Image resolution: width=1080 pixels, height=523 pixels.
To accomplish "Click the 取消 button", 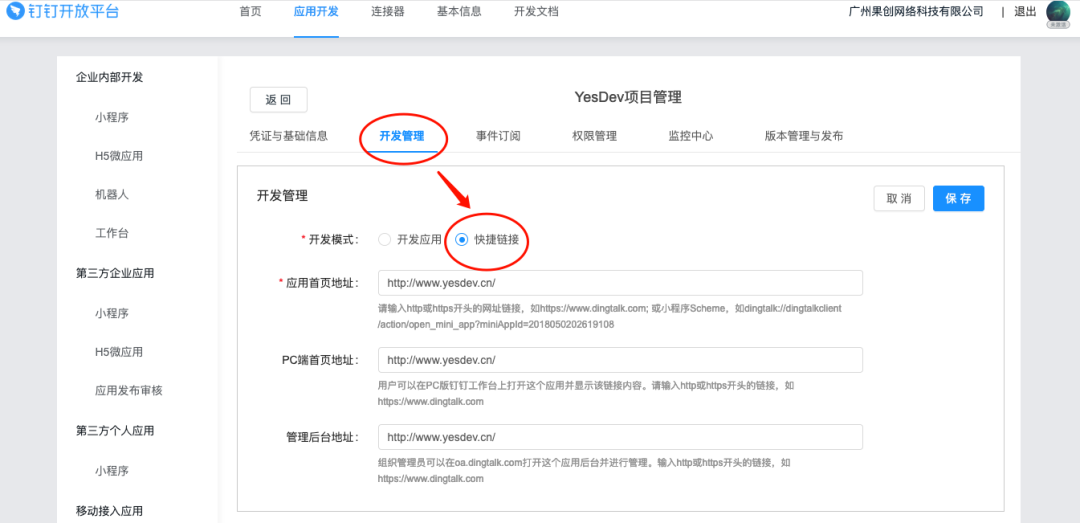I will tap(899, 198).
